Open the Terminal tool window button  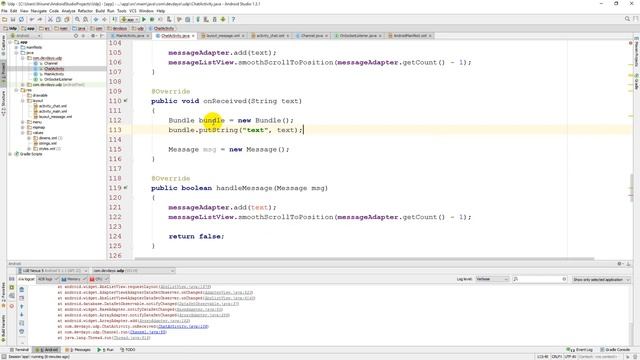(x=19, y=350)
